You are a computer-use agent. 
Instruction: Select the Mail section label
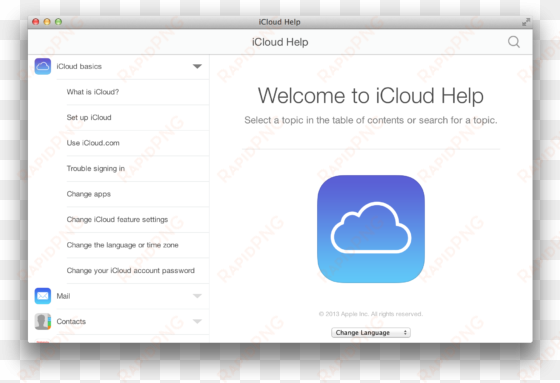click(x=63, y=296)
